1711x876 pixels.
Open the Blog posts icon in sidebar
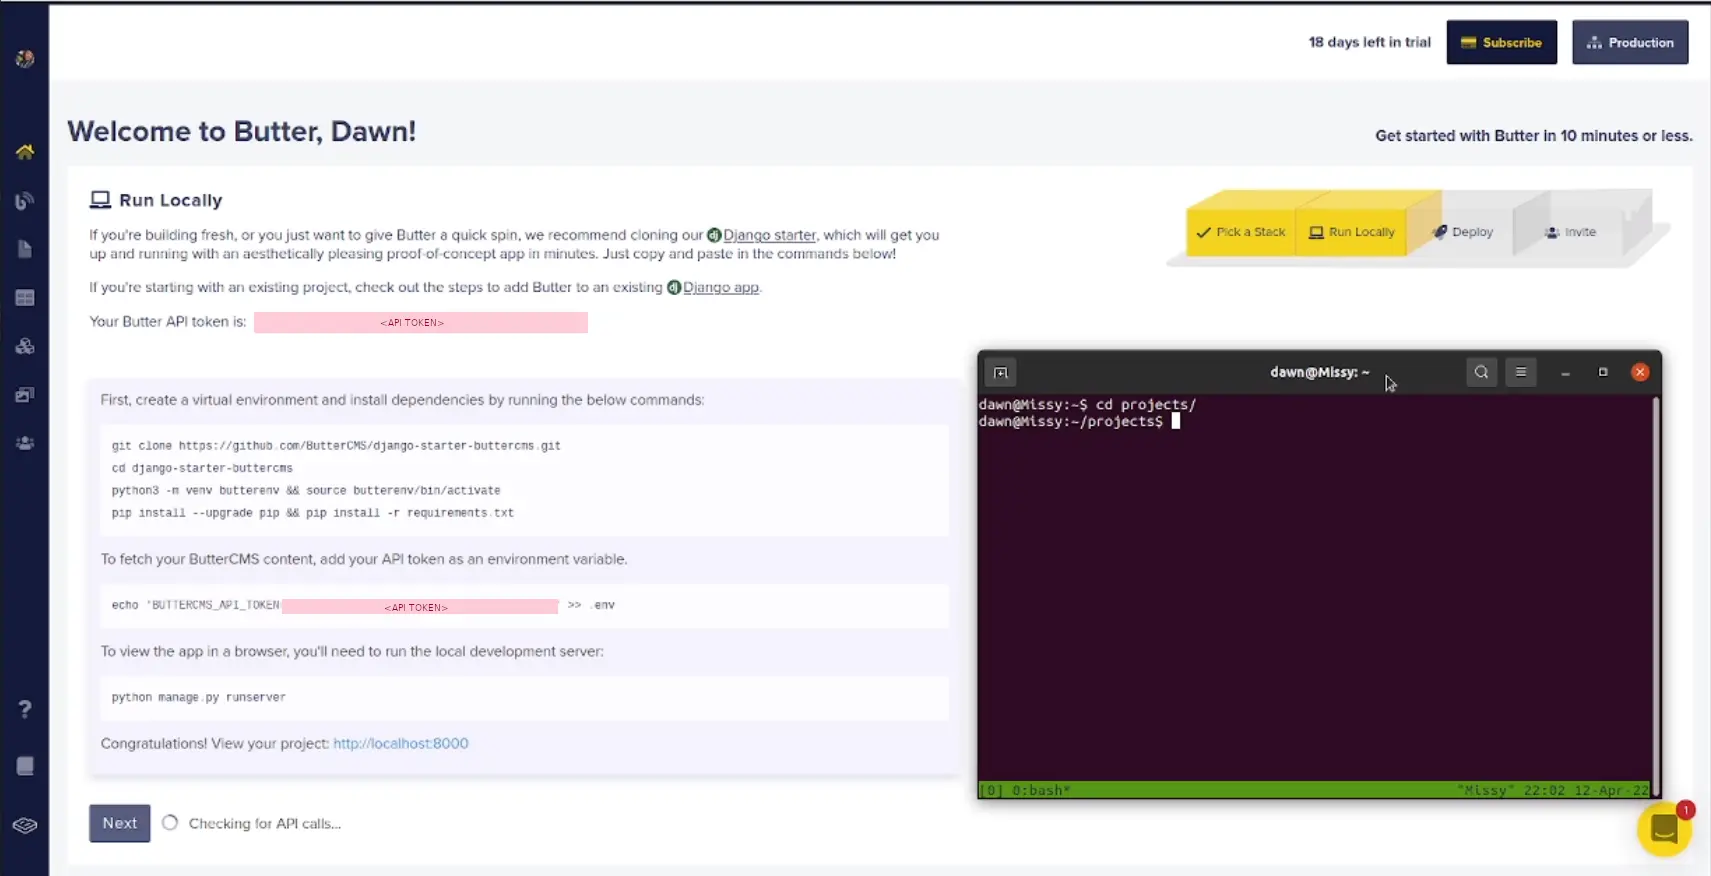click(25, 201)
